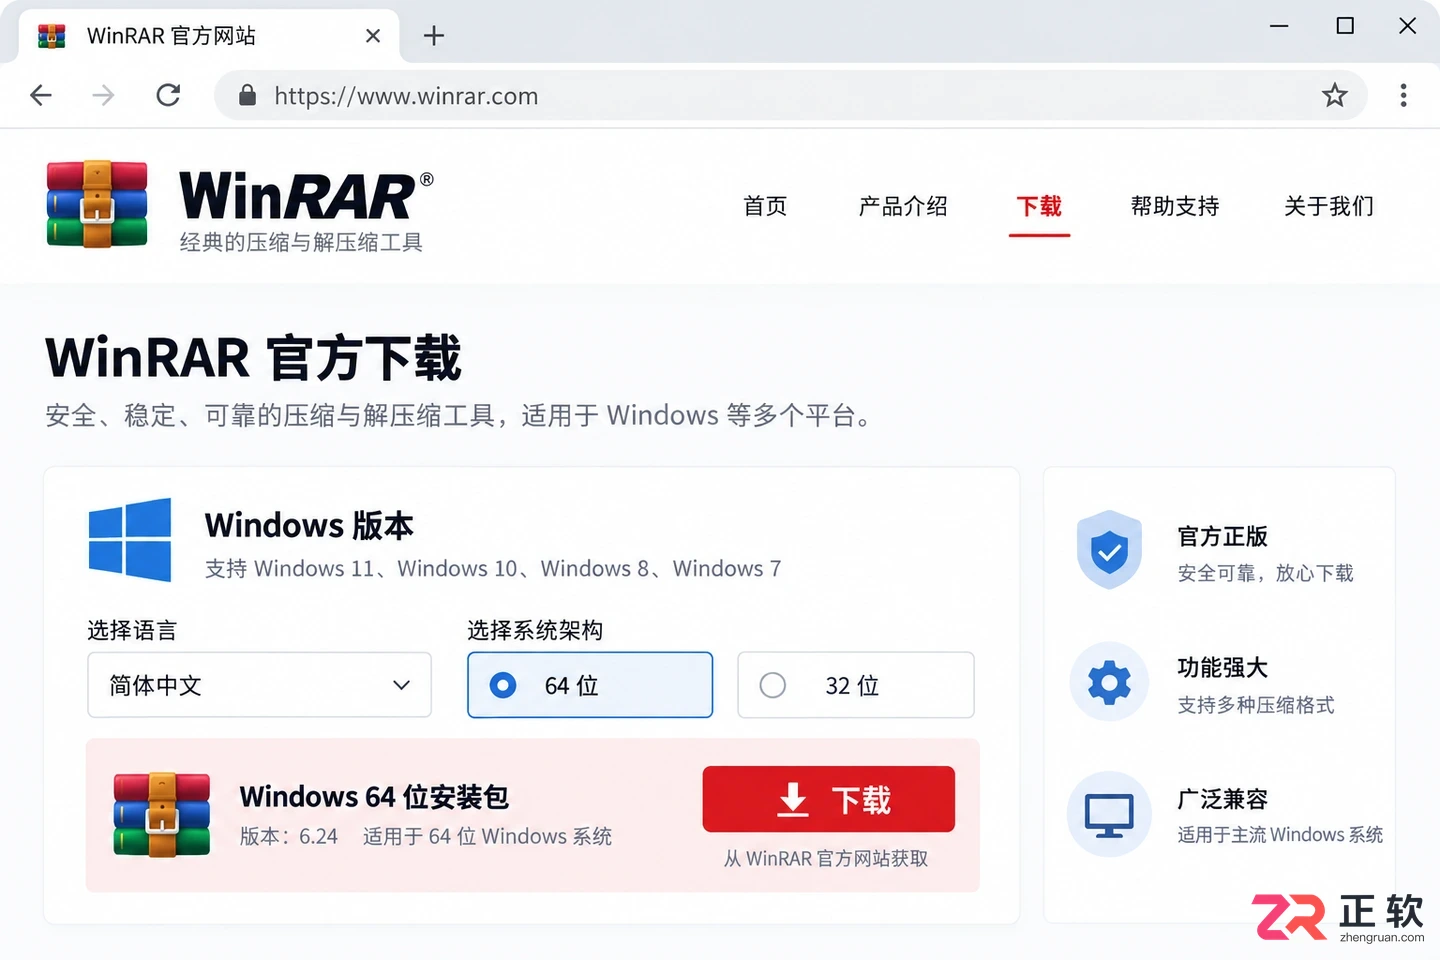Minimize the browser window
The width and height of the screenshot is (1440, 960).
[x=1279, y=26]
